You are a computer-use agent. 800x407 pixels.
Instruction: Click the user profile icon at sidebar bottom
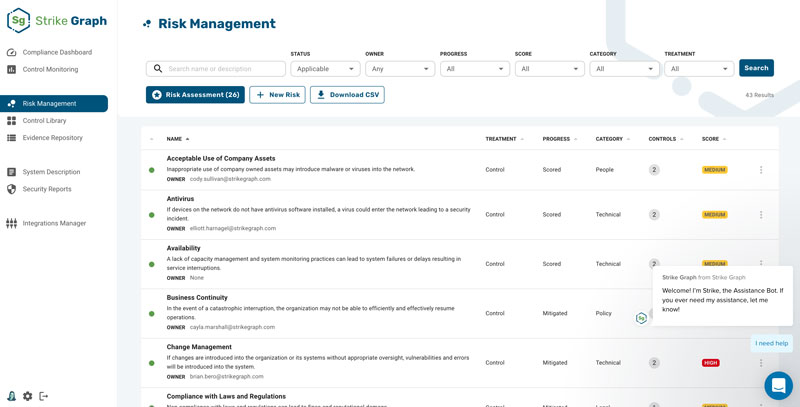tap(11, 396)
